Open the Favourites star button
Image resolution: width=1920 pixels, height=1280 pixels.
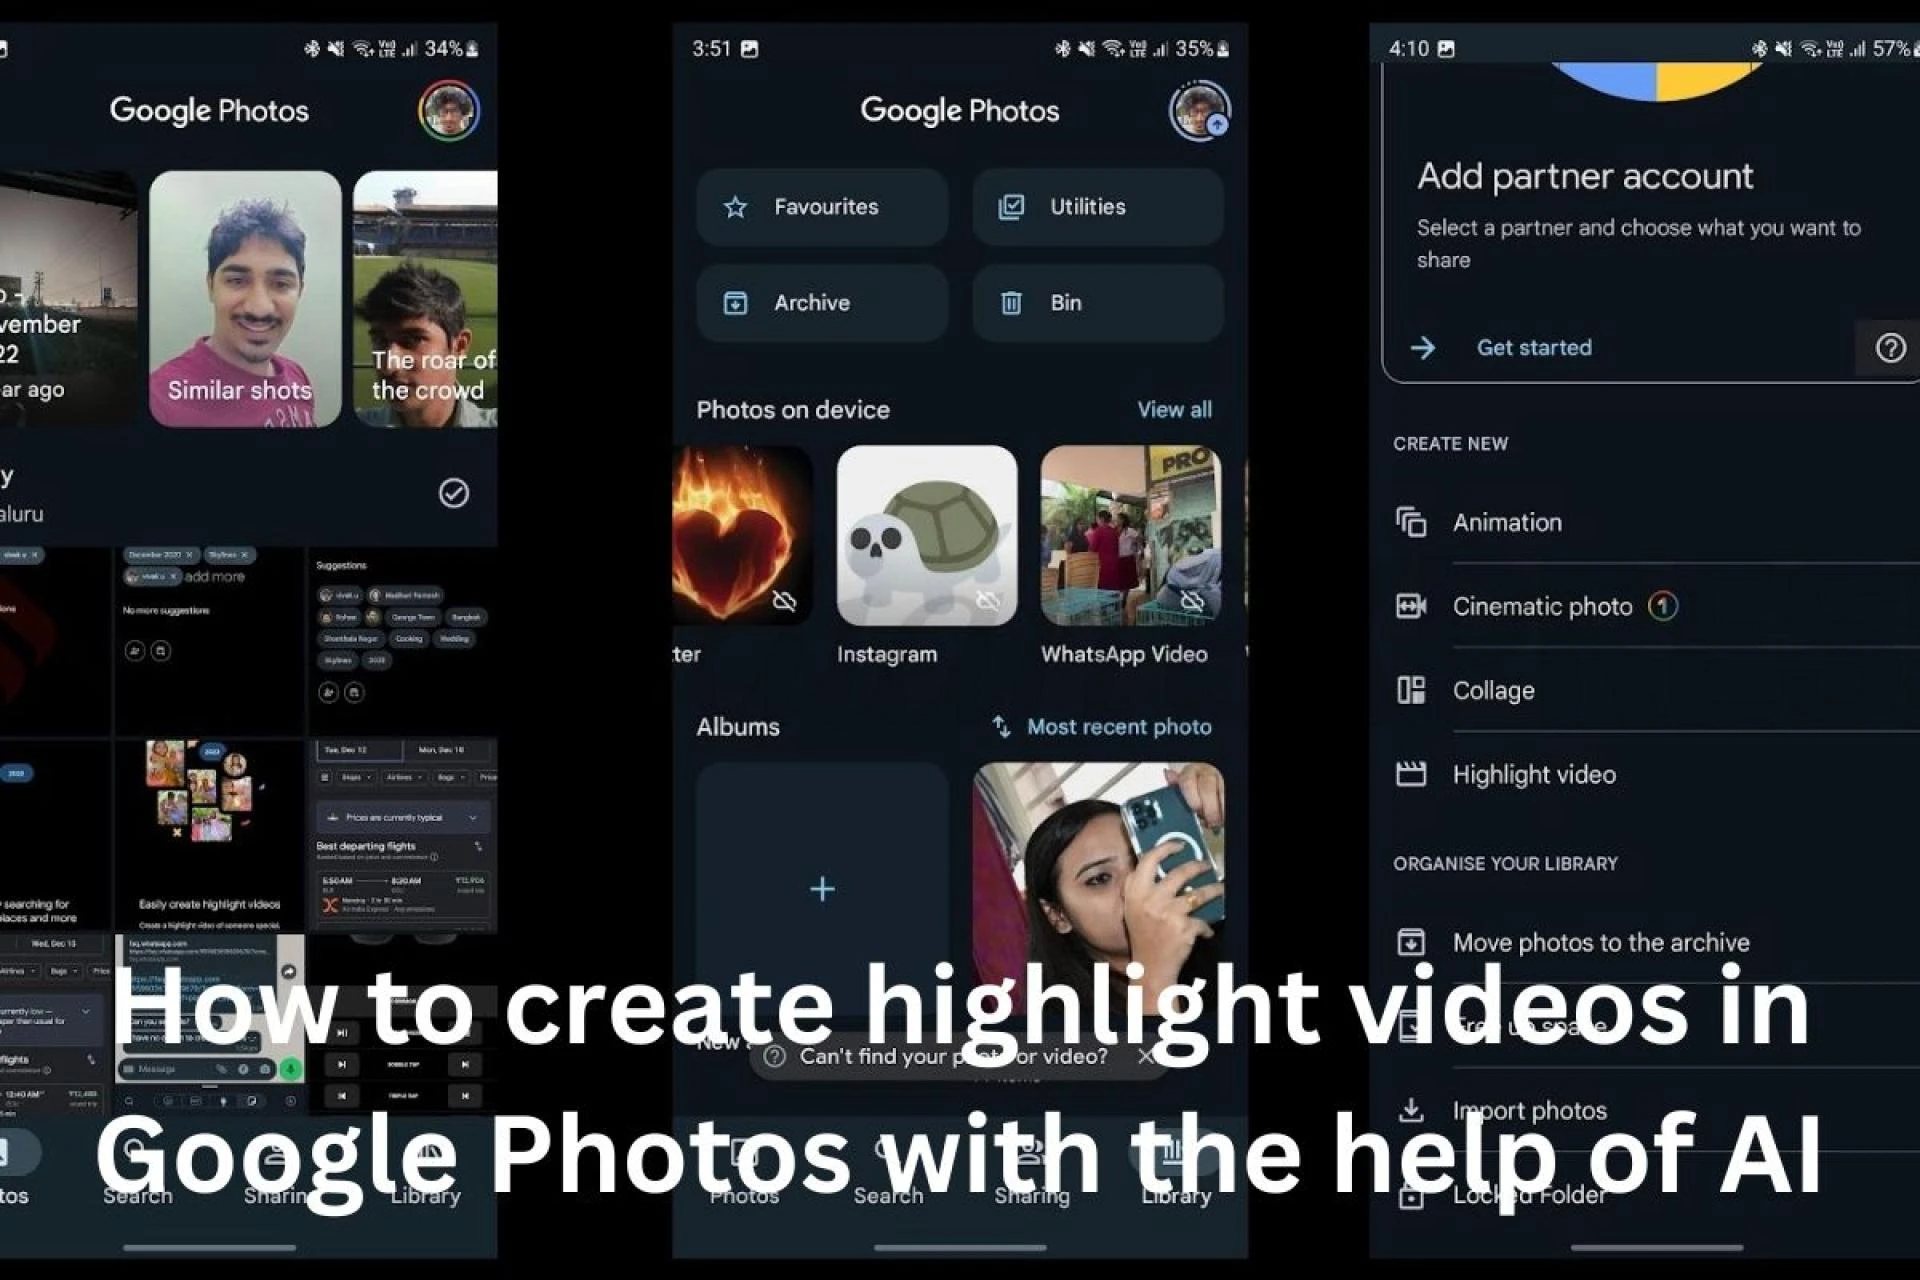click(822, 207)
